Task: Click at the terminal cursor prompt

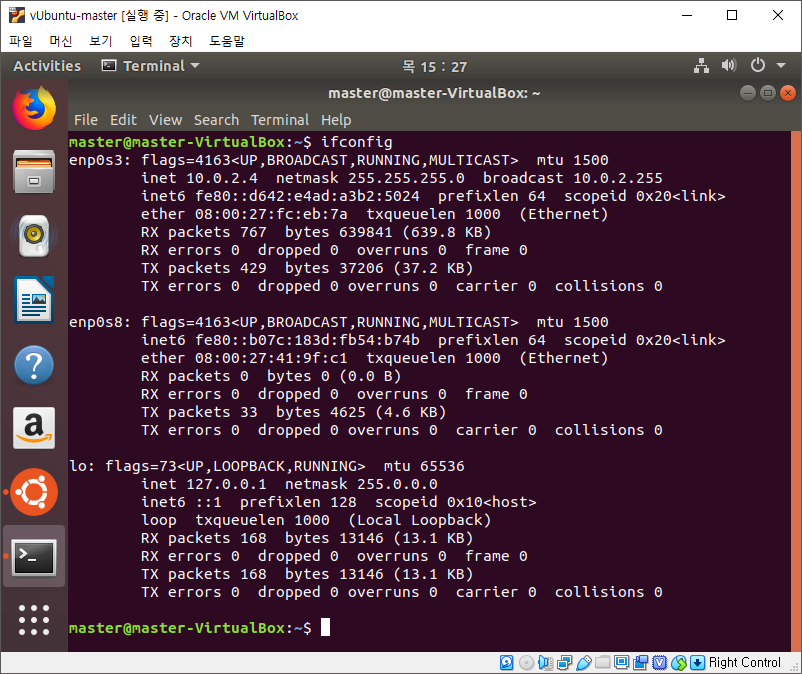Action: click(x=325, y=627)
